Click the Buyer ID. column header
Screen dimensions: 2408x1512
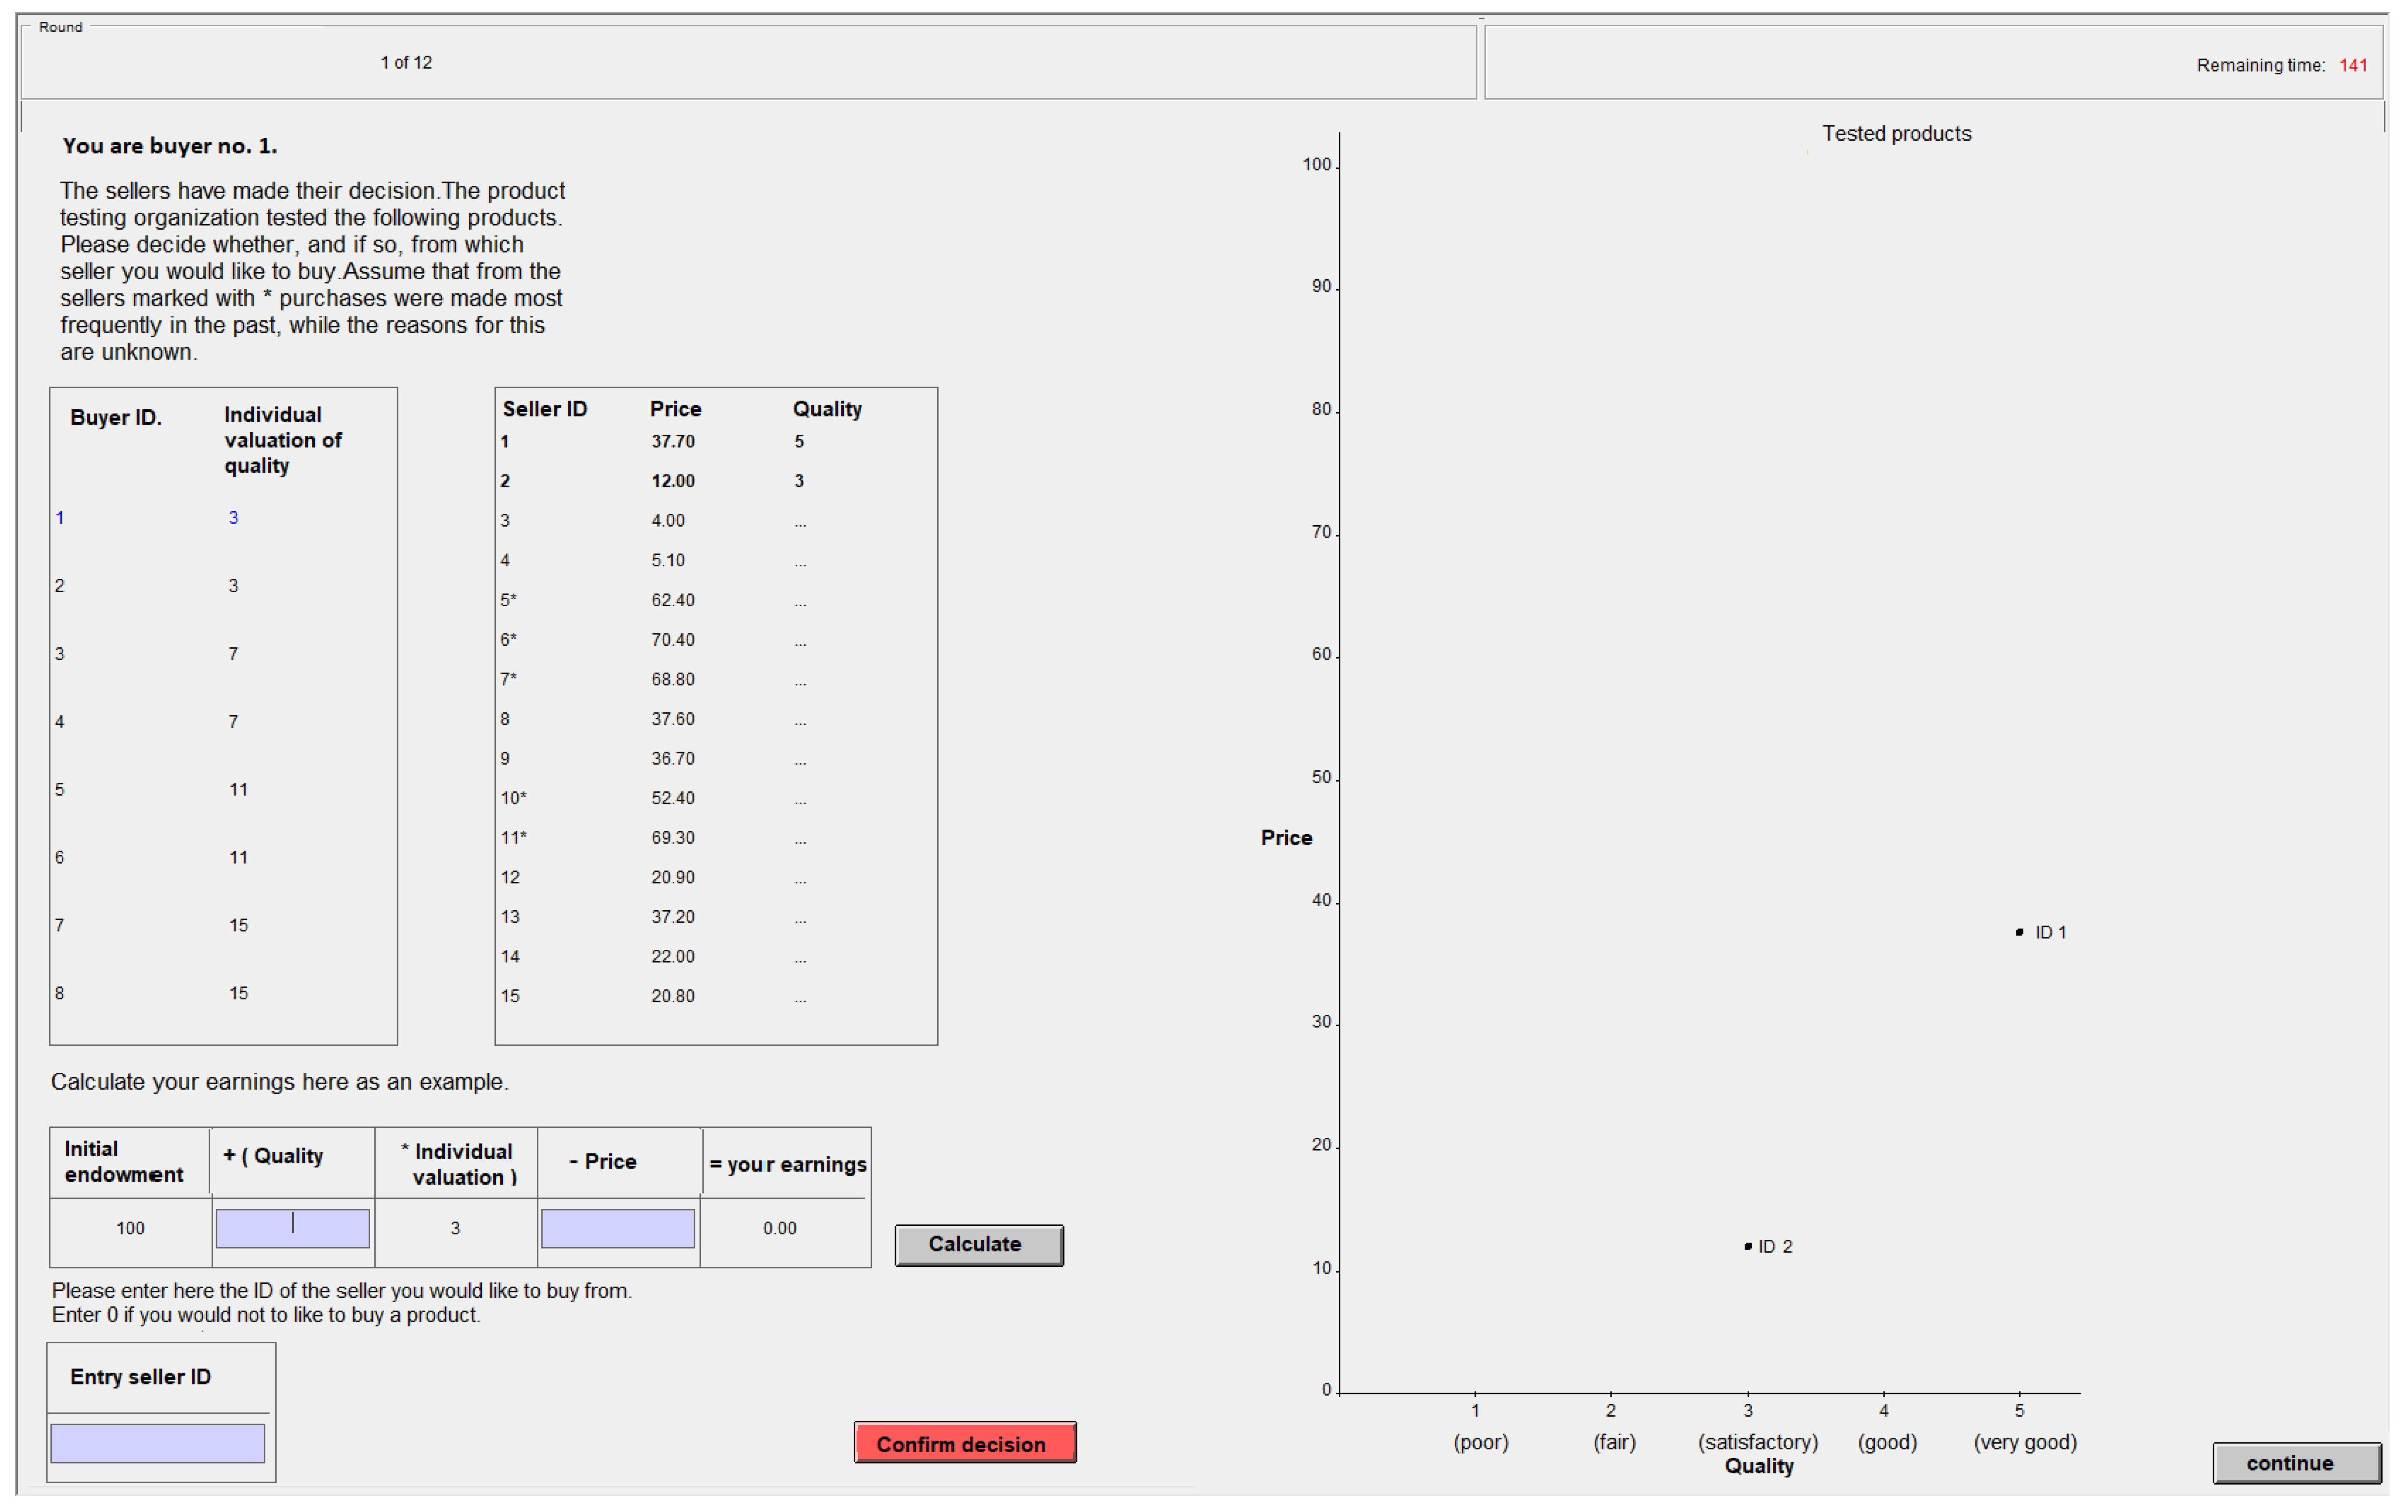coord(116,417)
